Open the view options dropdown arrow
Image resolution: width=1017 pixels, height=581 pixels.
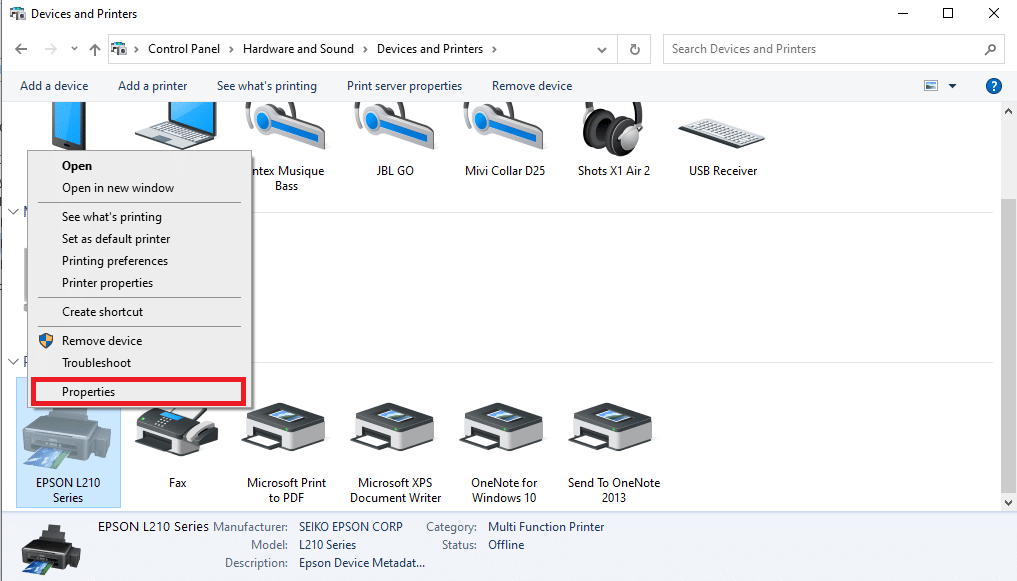952,86
